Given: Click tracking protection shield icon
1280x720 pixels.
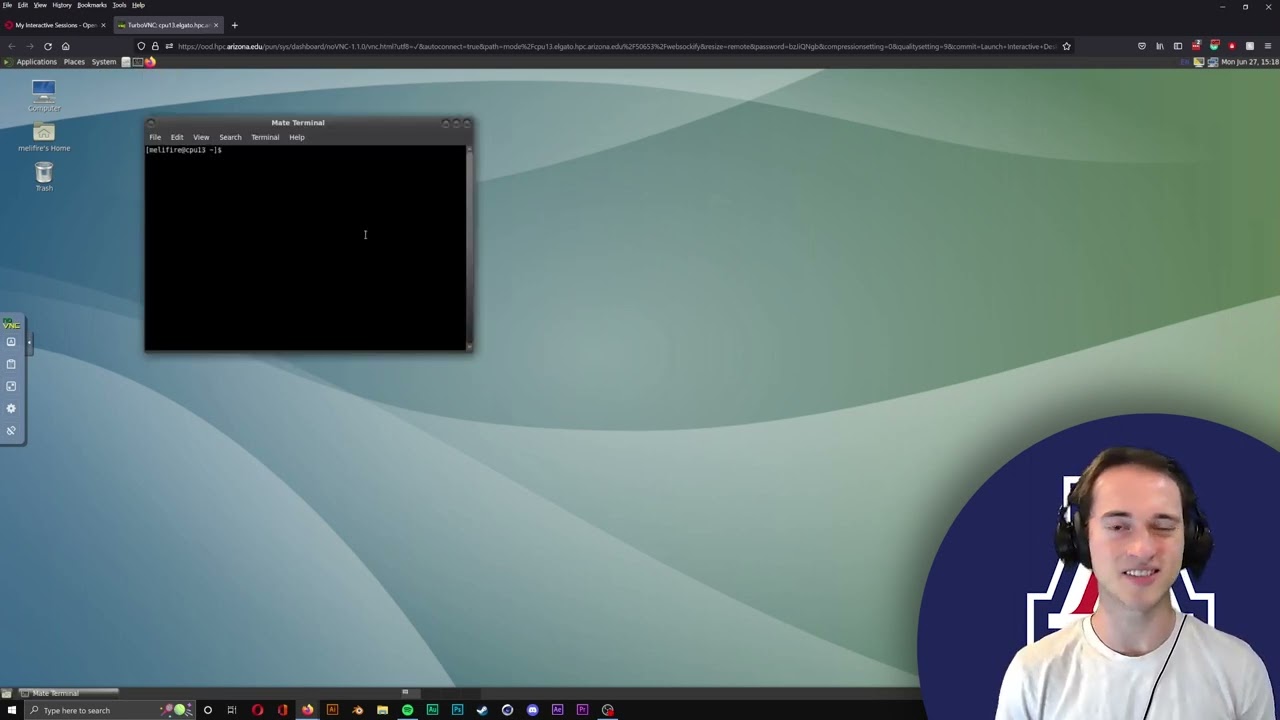Looking at the screenshot, I should click(141, 46).
